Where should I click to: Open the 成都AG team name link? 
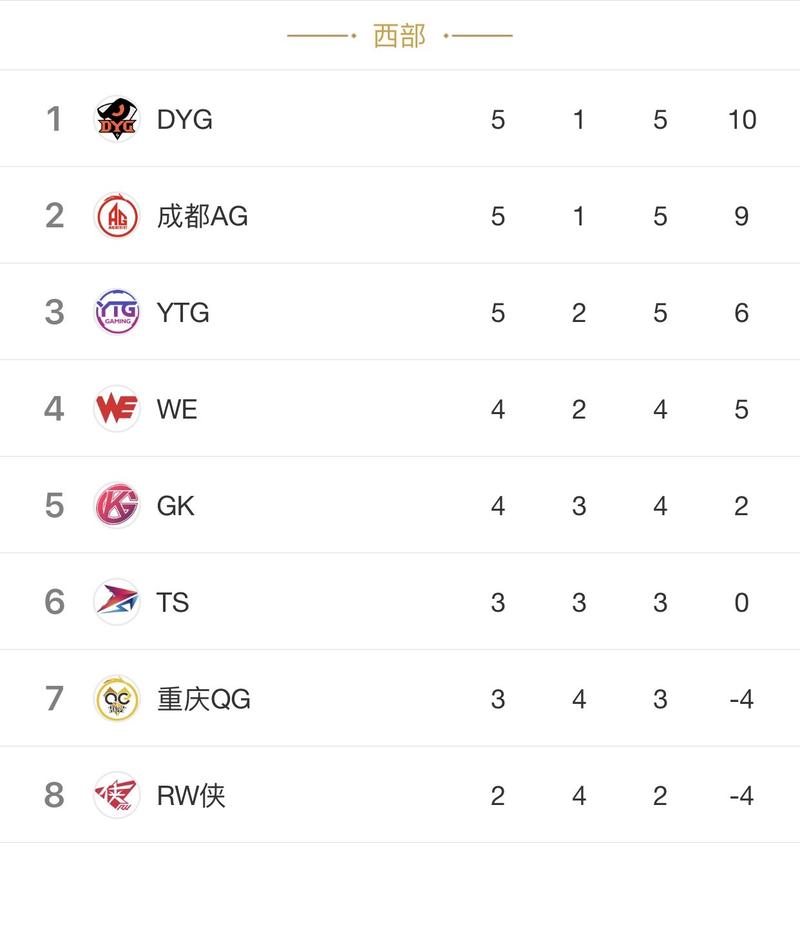(x=202, y=216)
